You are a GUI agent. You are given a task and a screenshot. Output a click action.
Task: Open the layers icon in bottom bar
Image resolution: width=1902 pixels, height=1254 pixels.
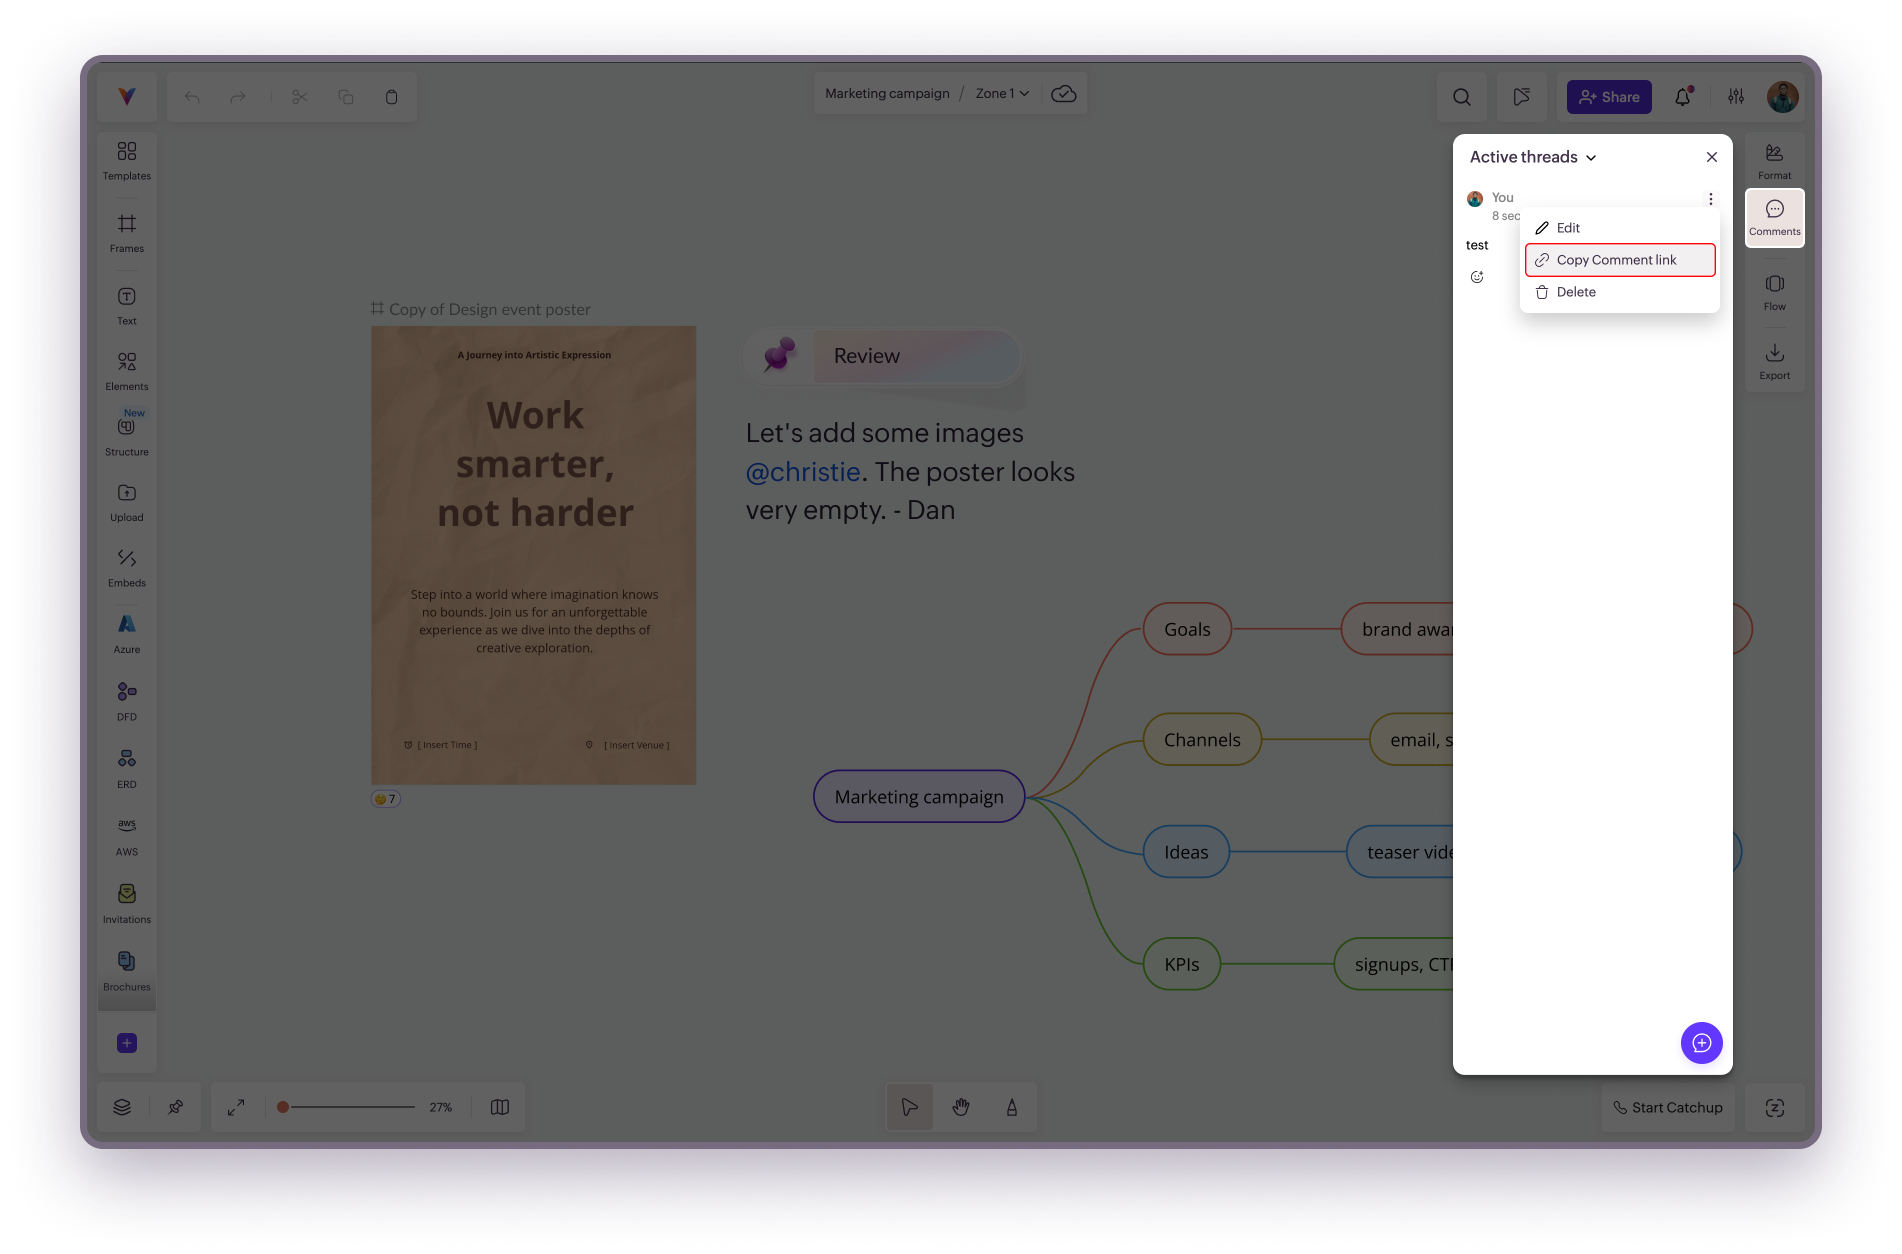coord(122,1107)
